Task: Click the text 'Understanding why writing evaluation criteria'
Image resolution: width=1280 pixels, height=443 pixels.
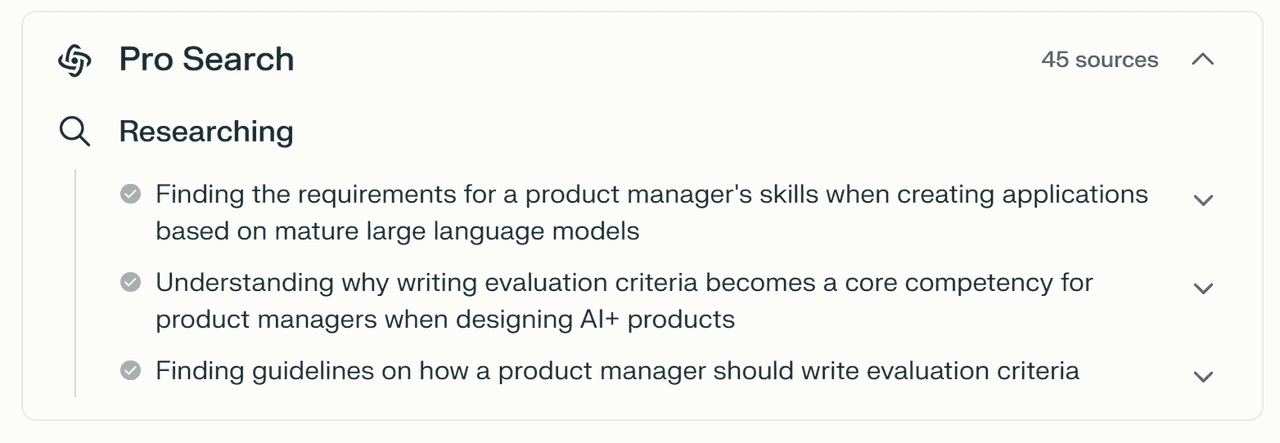Action: click(427, 283)
